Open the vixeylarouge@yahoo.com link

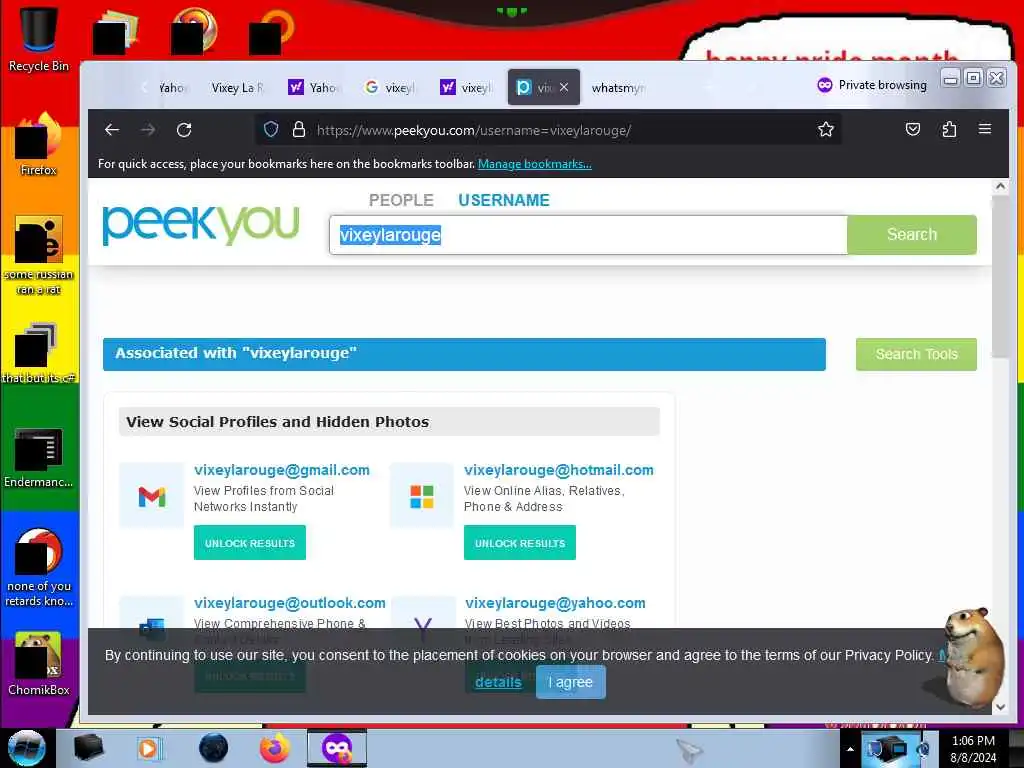click(x=555, y=603)
